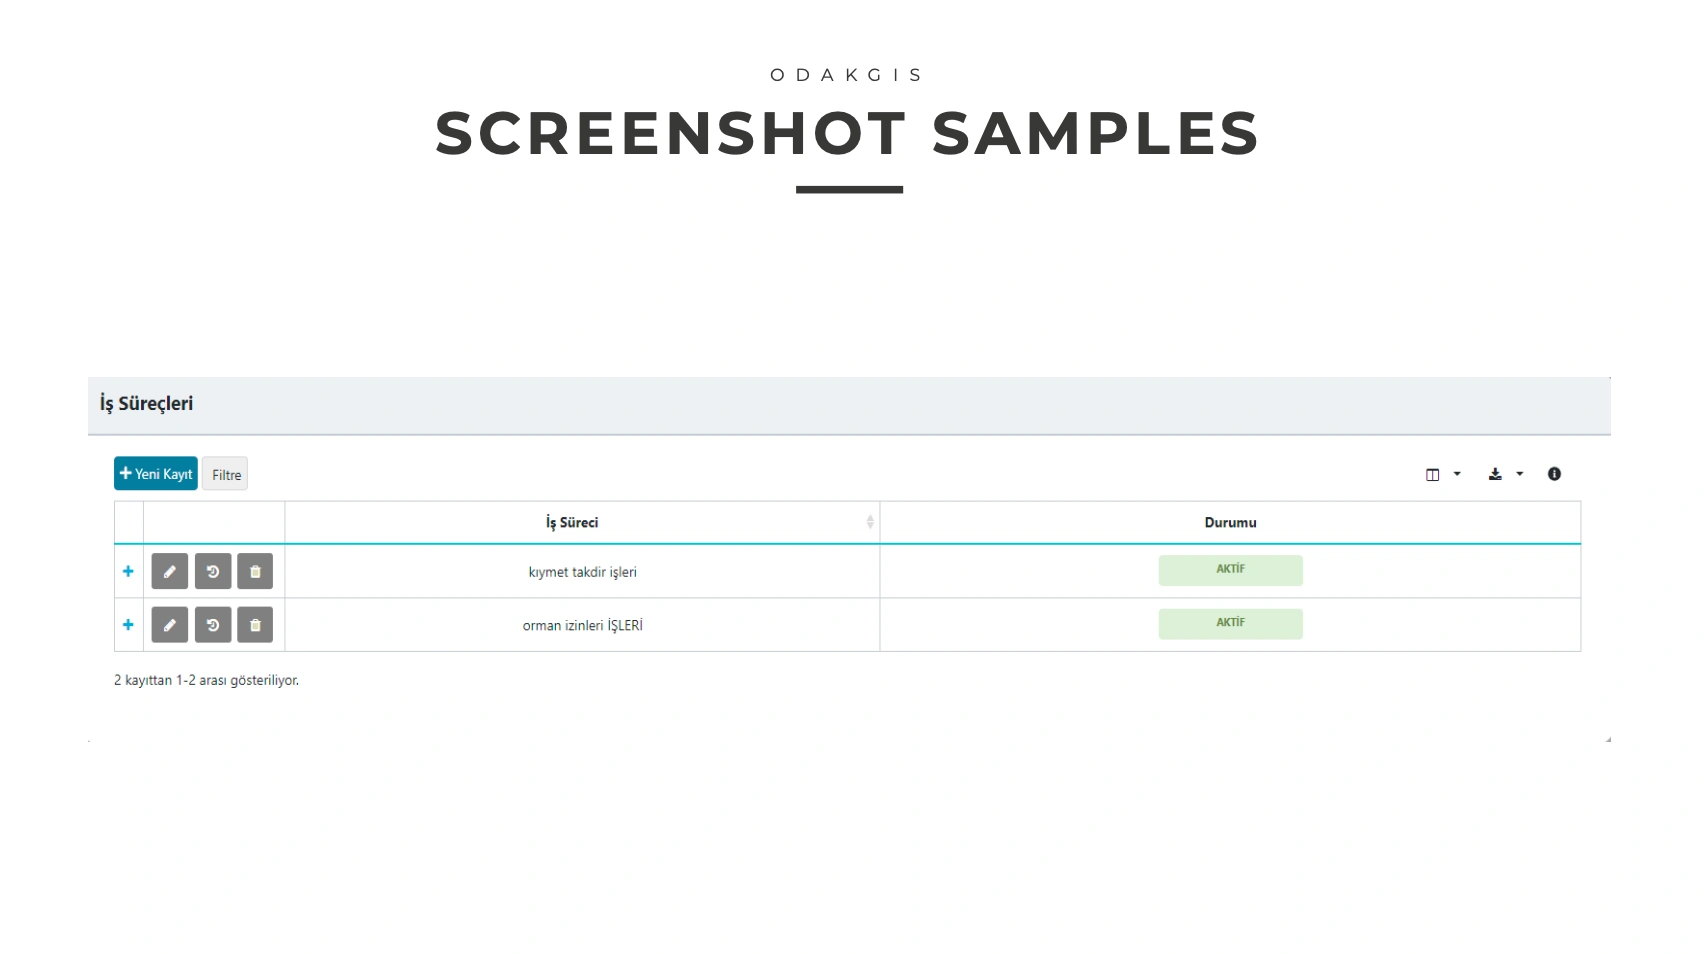Image resolution: width=1704 pixels, height=954 pixels.
Task: Delete the kıymet takdir işleri record
Action: coord(255,572)
